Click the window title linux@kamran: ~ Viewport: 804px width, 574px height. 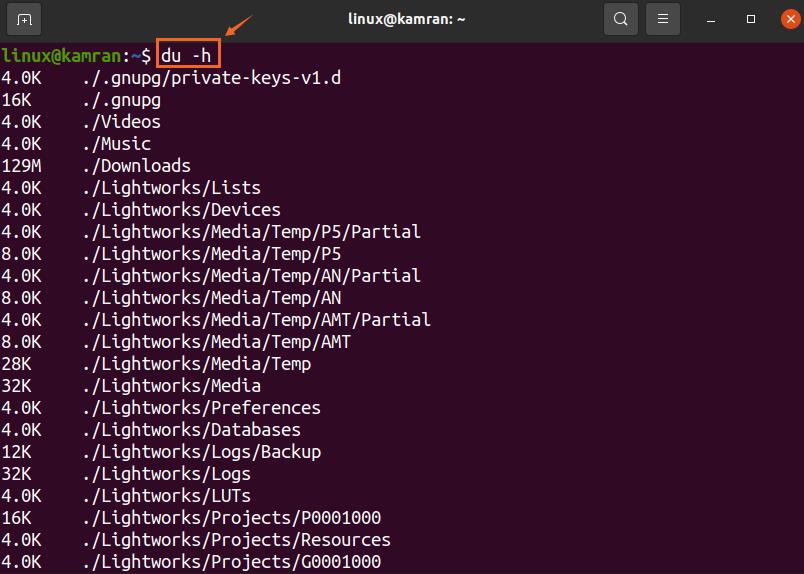click(x=407, y=19)
